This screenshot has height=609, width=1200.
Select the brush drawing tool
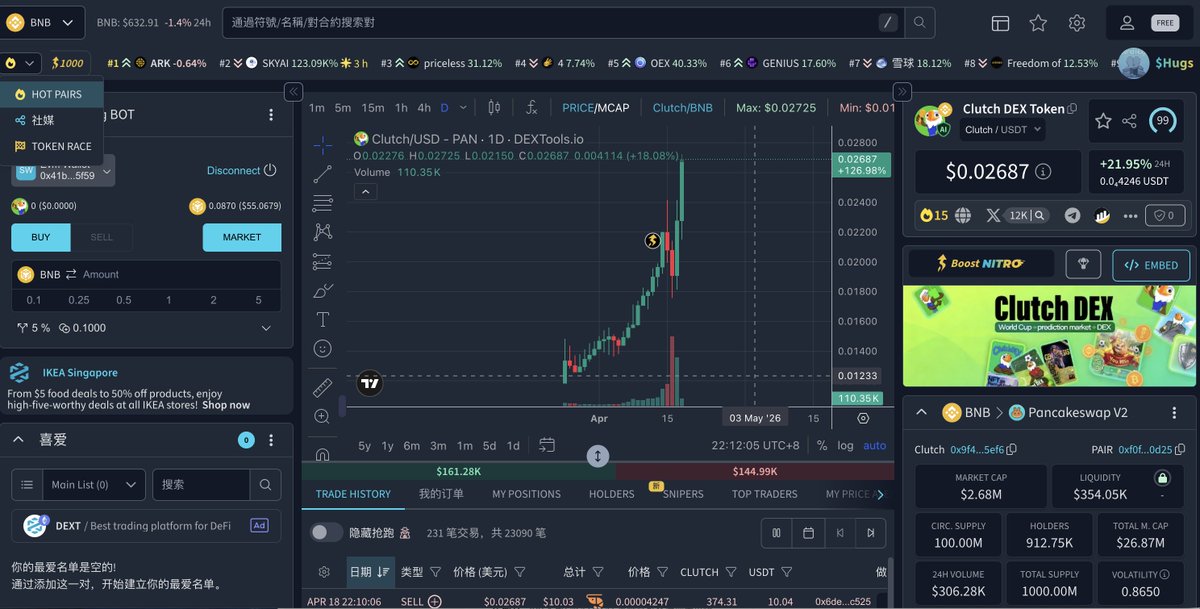[x=322, y=291]
